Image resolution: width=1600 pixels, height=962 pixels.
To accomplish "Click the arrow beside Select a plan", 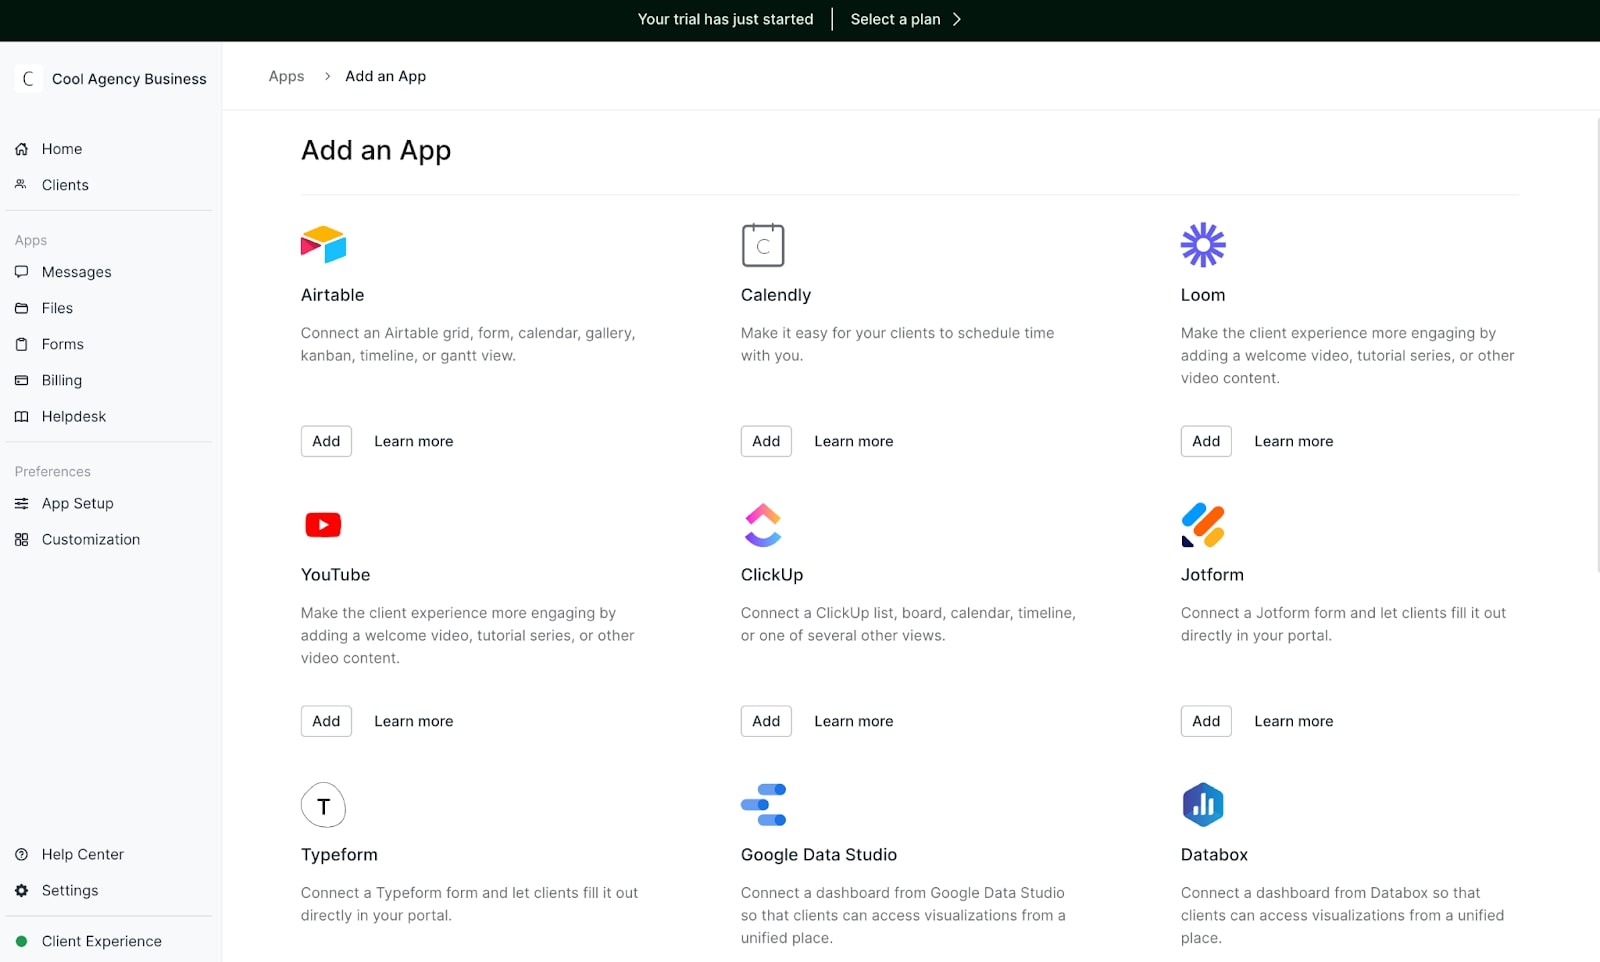I will coord(957,19).
